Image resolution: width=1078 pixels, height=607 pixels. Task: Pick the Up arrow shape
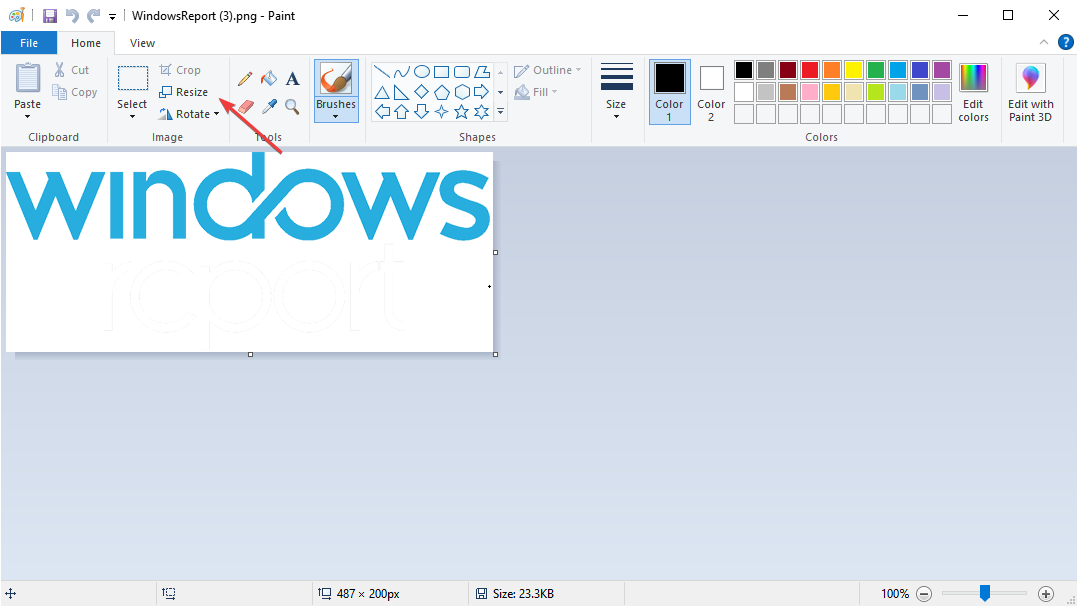[402, 111]
